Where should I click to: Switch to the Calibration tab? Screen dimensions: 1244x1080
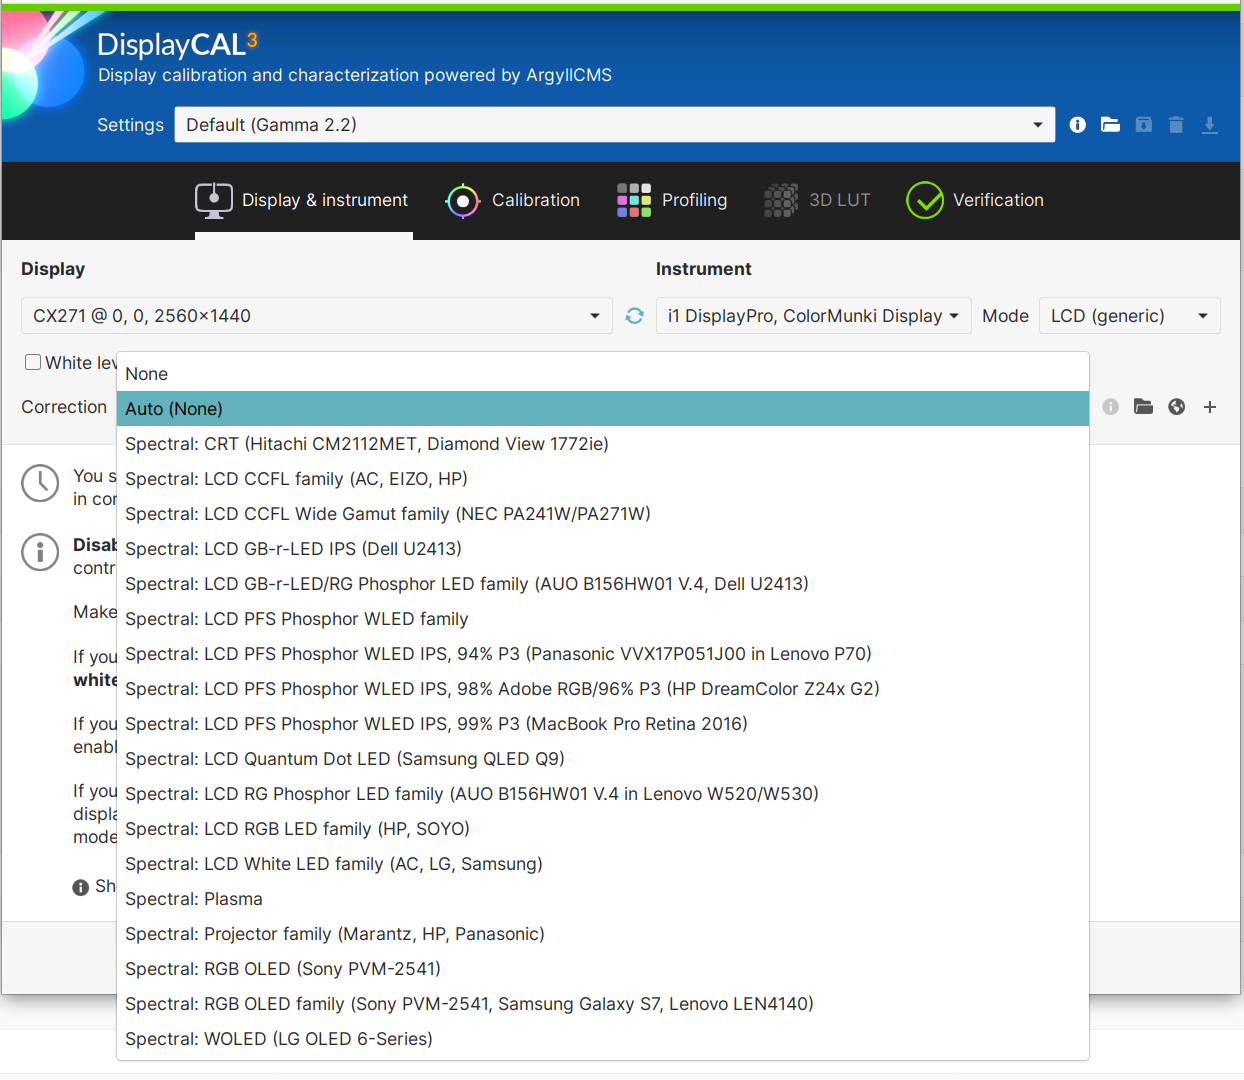[513, 200]
